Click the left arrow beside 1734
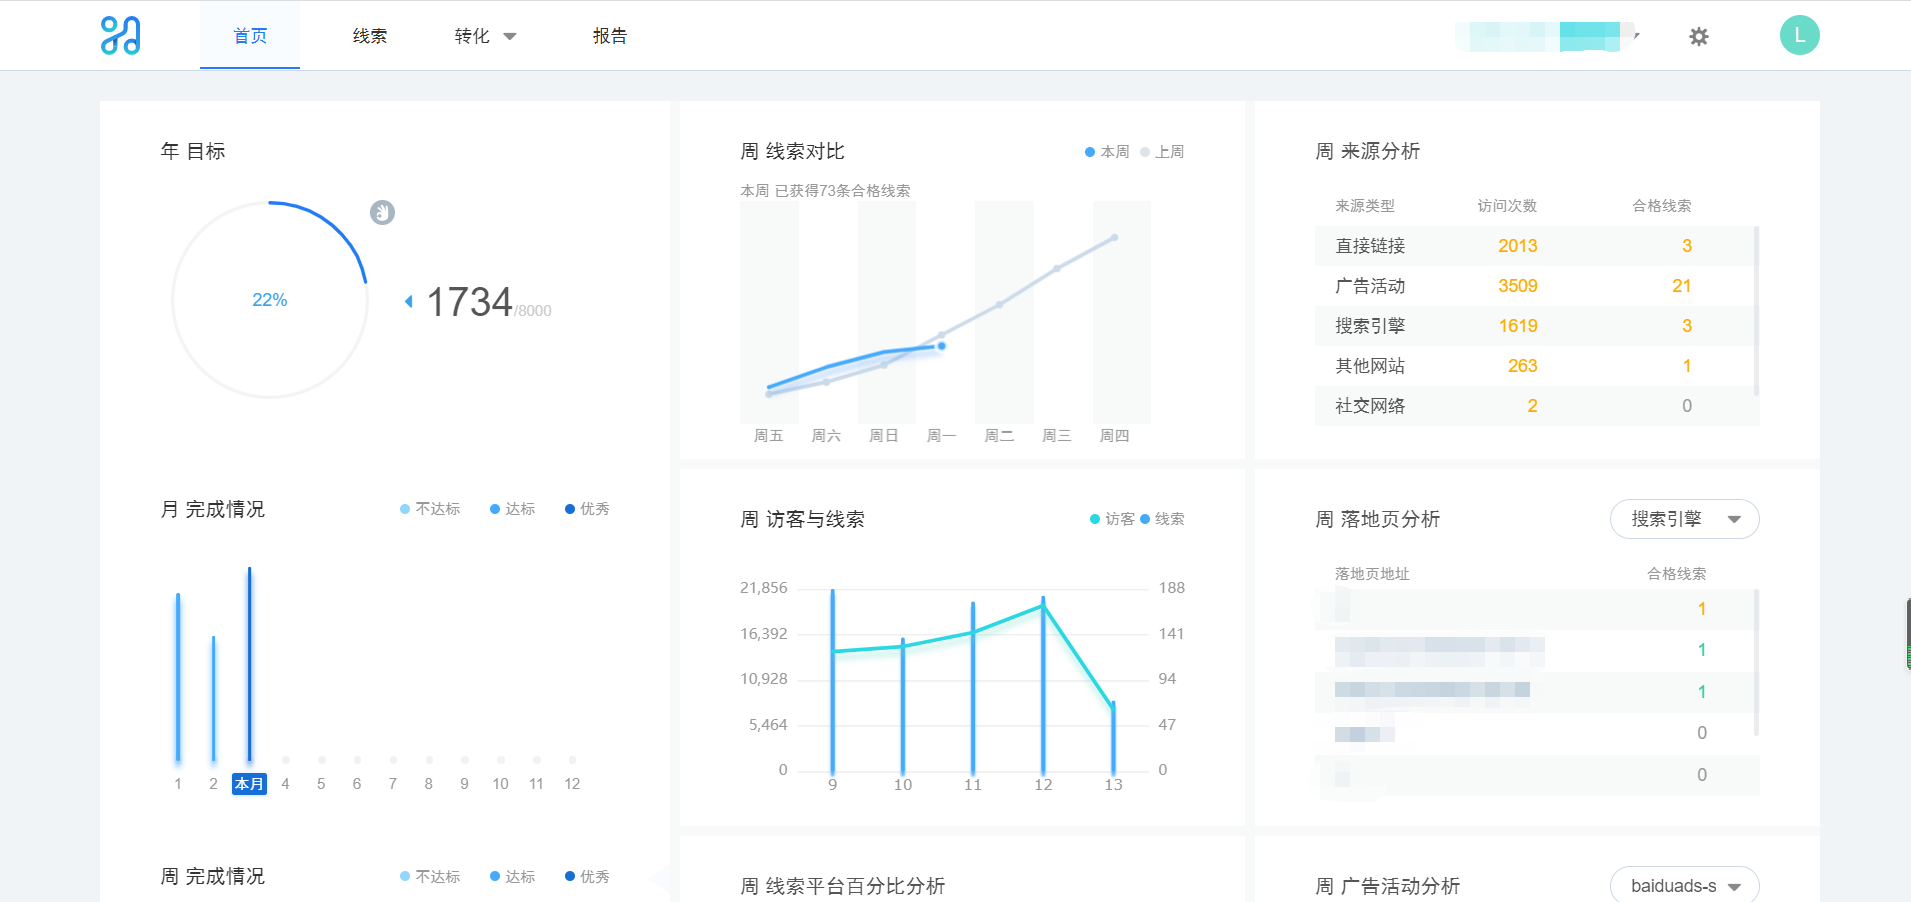The image size is (1911, 902). [x=408, y=301]
